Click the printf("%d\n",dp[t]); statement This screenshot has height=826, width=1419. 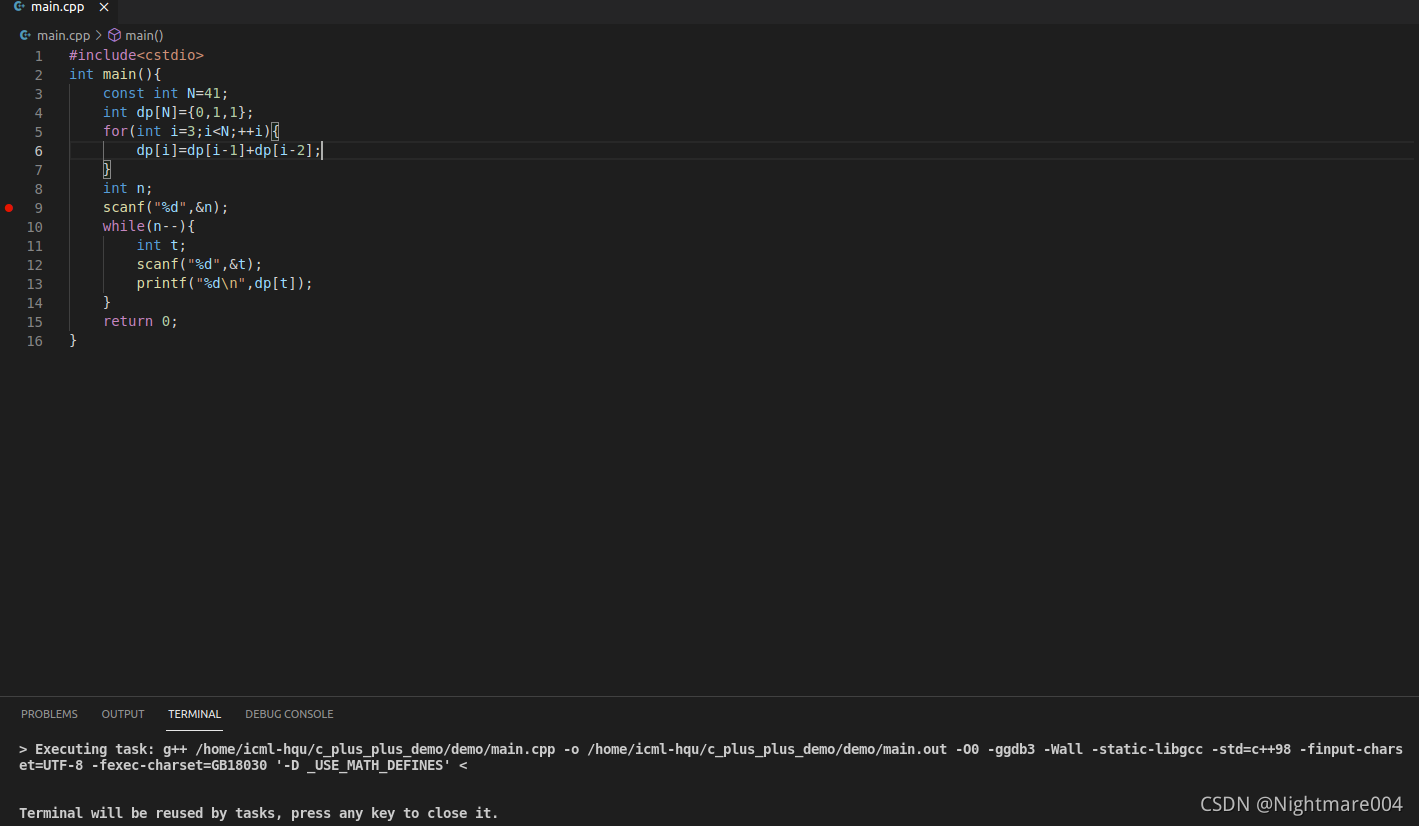pyautogui.click(x=225, y=283)
